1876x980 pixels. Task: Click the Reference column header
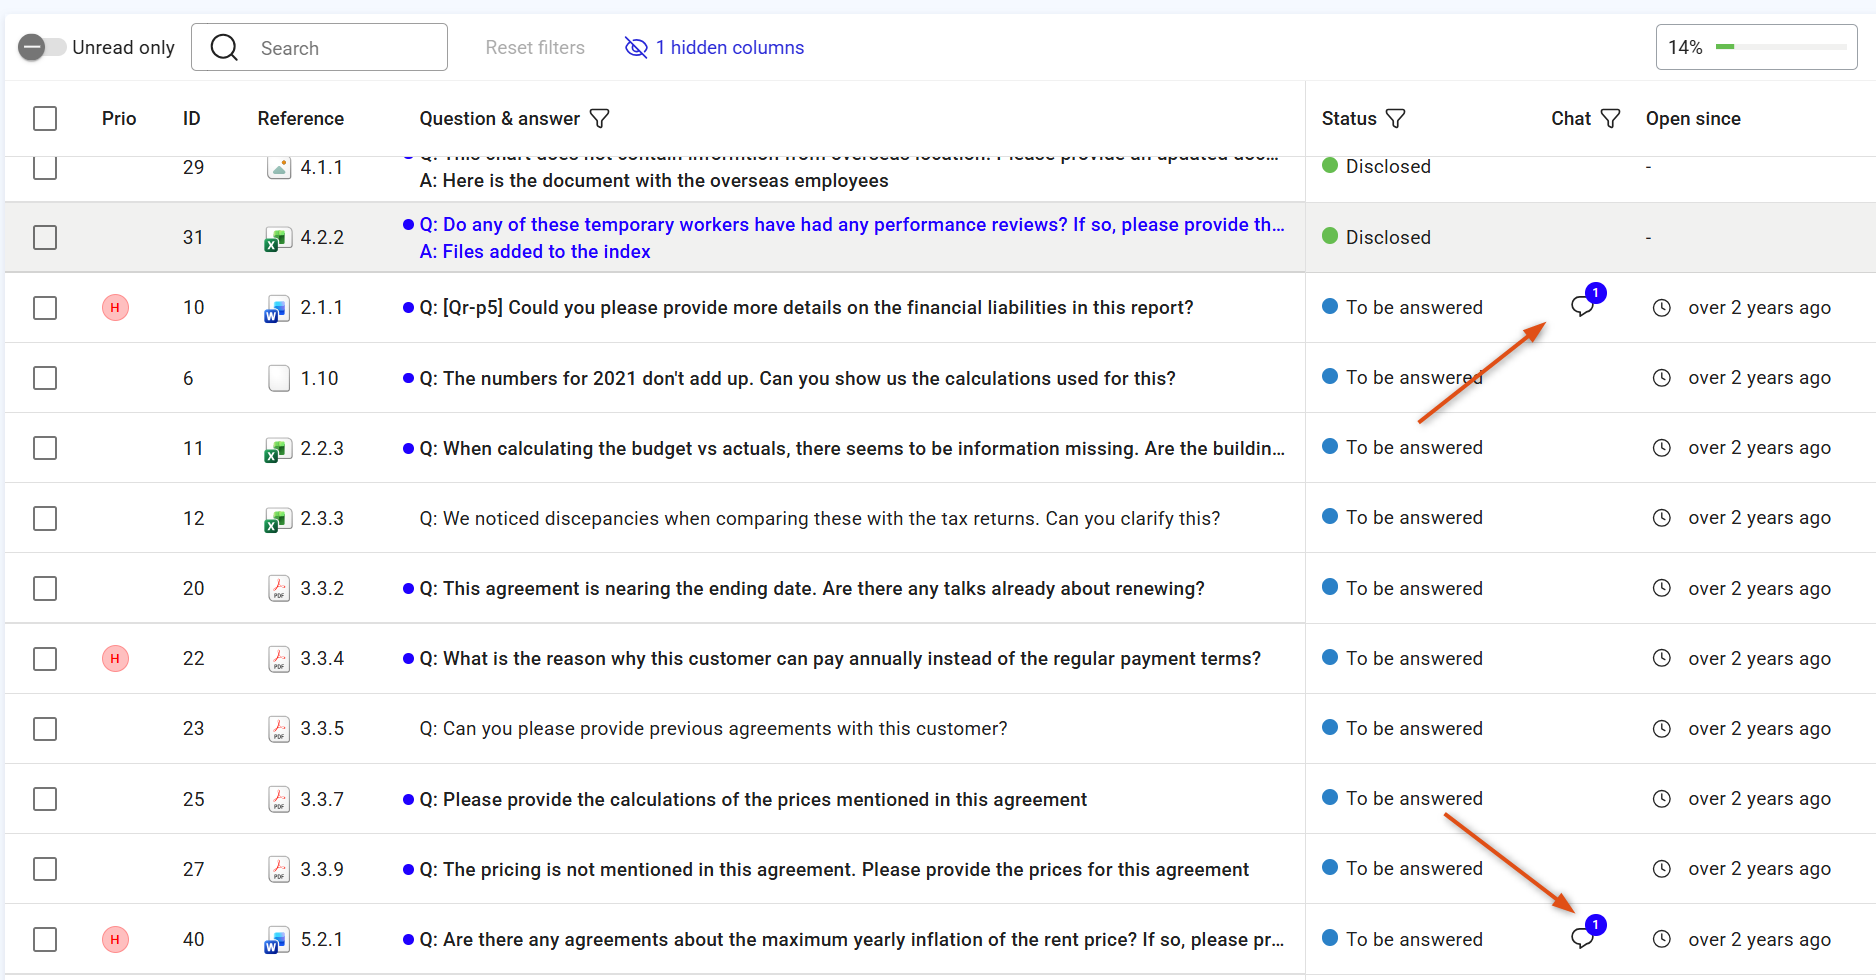point(301,118)
